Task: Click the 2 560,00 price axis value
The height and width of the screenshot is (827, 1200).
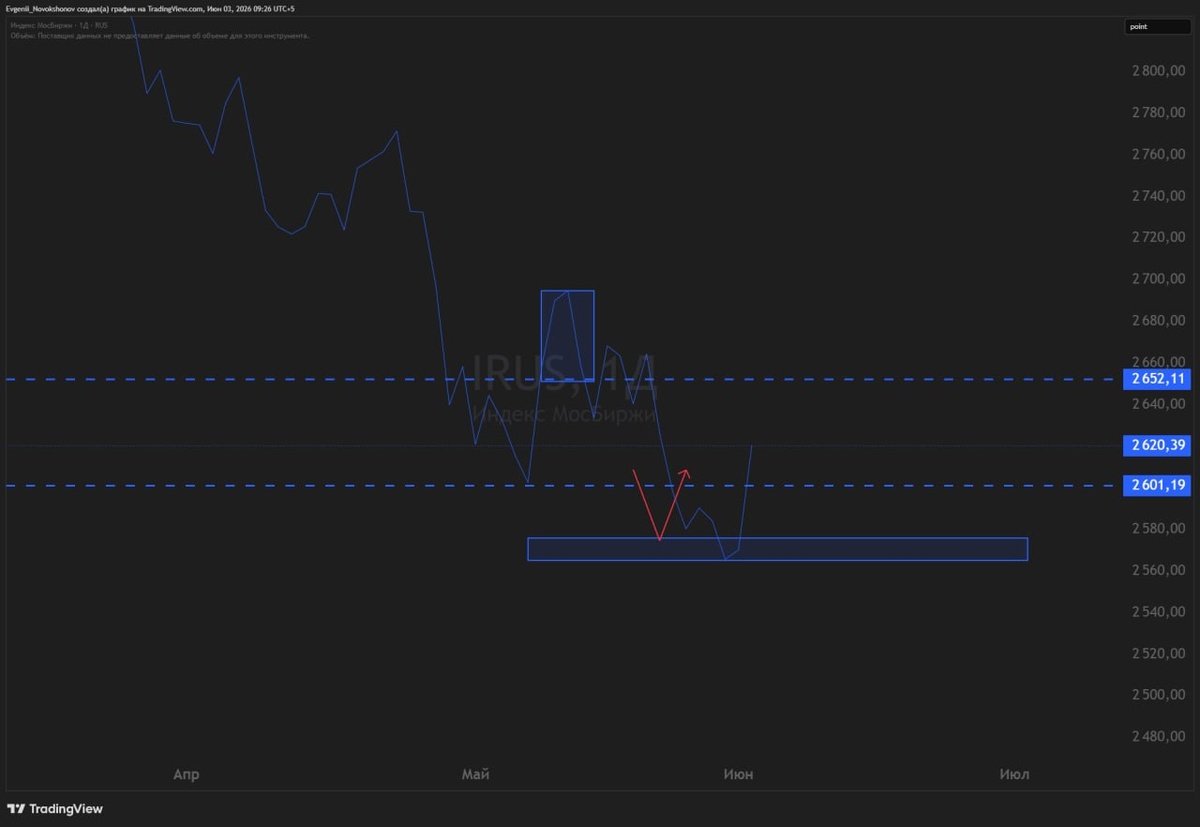Action: (x=1159, y=570)
